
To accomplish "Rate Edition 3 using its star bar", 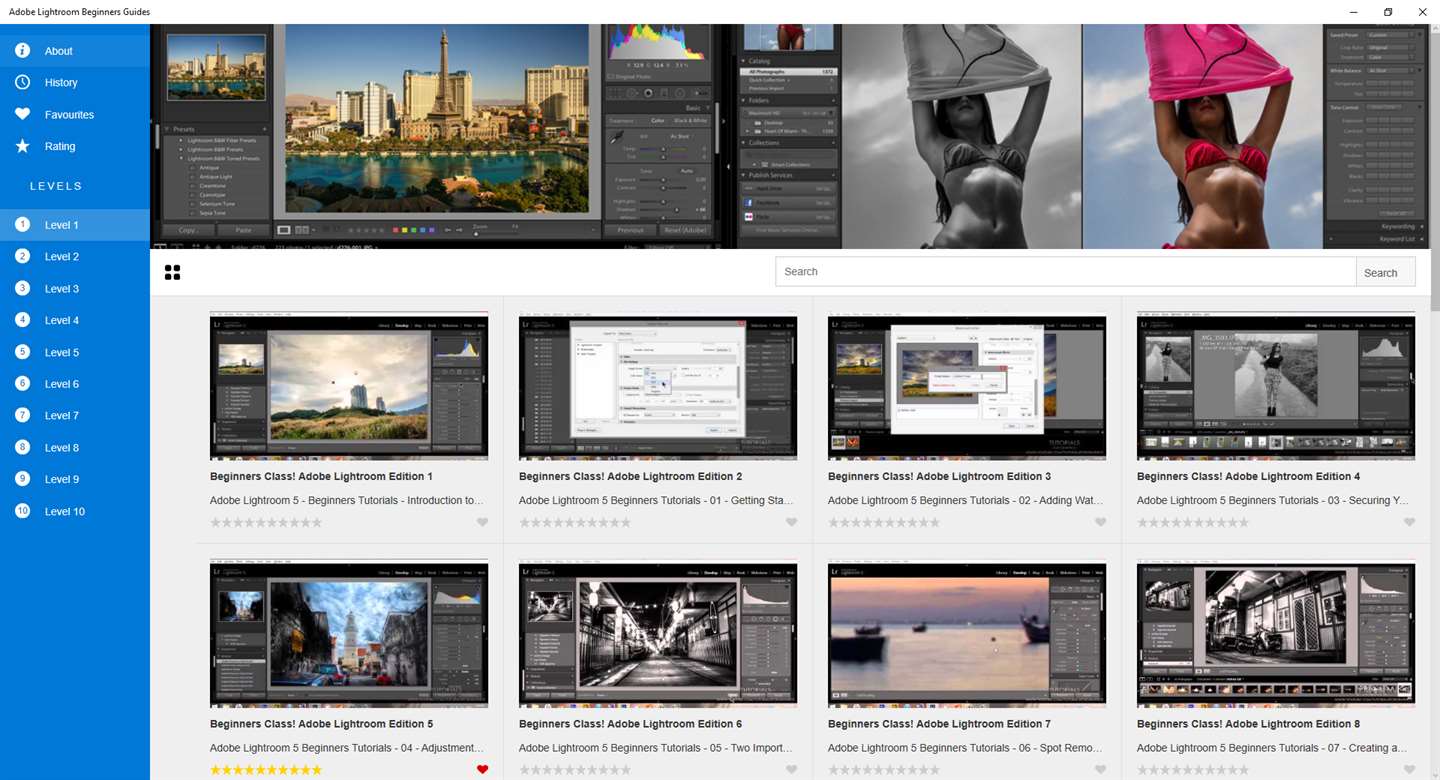I will click(884, 522).
